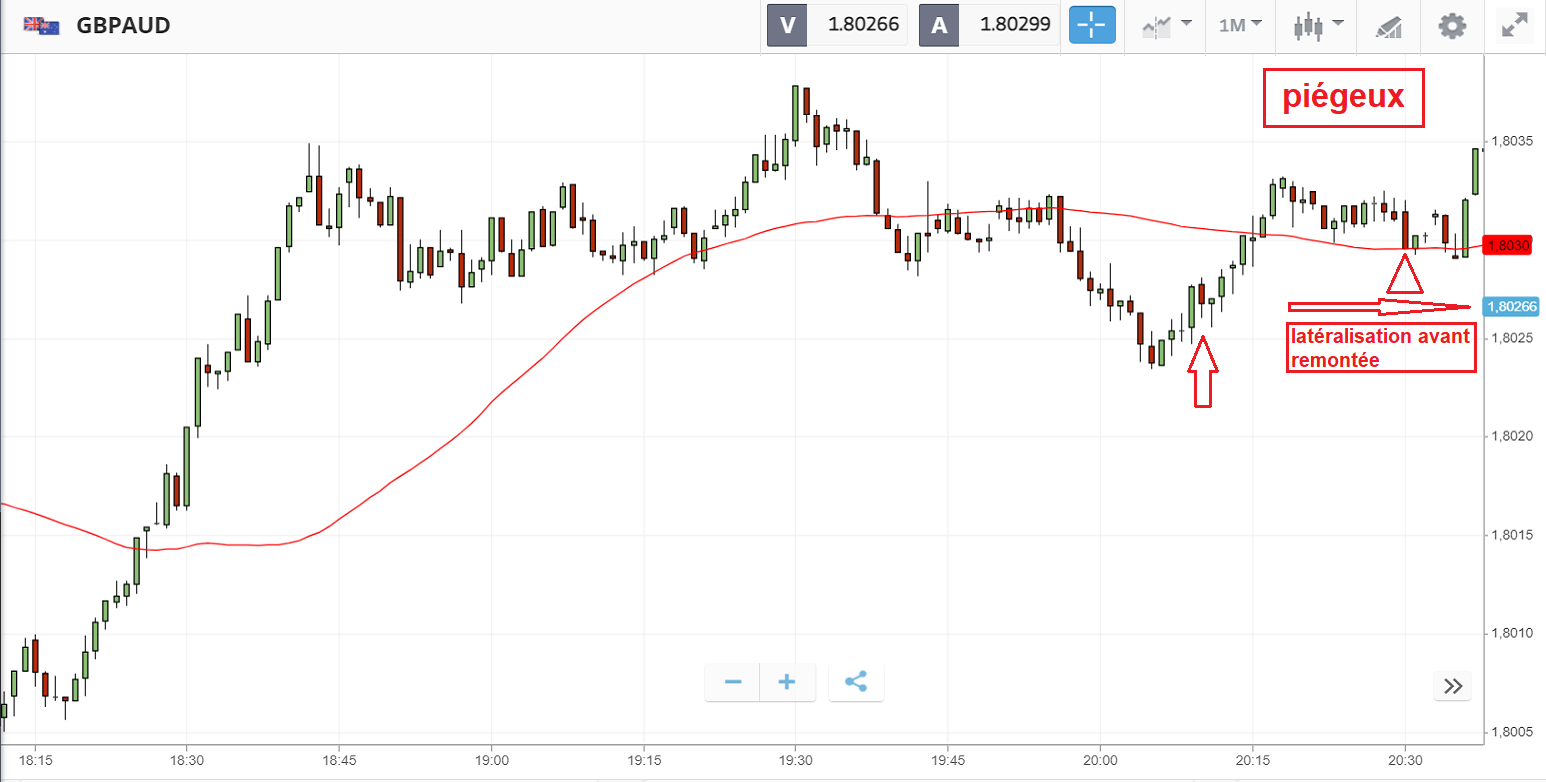The width and height of the screenshot is (1546, 782).
Task: Click the GBPAUD flag icon
Action: pos(41,26)
